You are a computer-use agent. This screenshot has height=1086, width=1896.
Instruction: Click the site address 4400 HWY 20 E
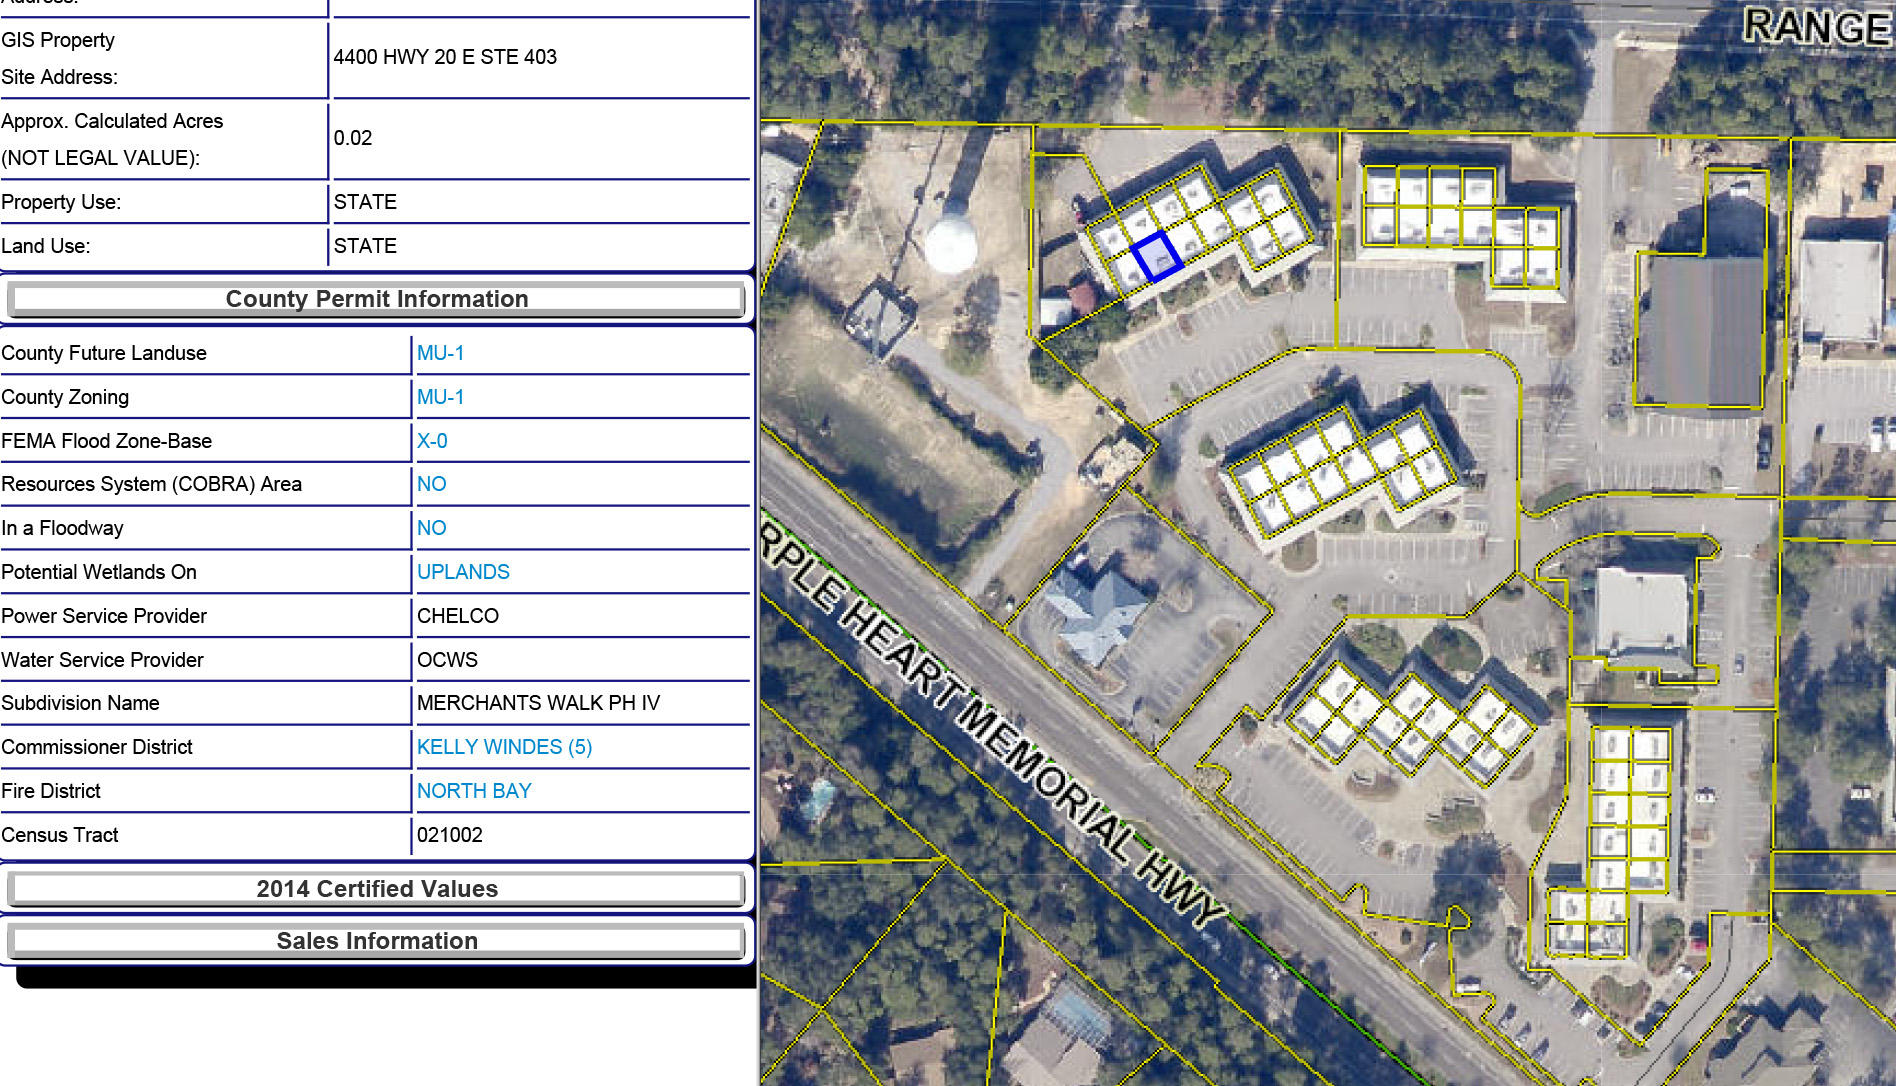click(445, 57)
